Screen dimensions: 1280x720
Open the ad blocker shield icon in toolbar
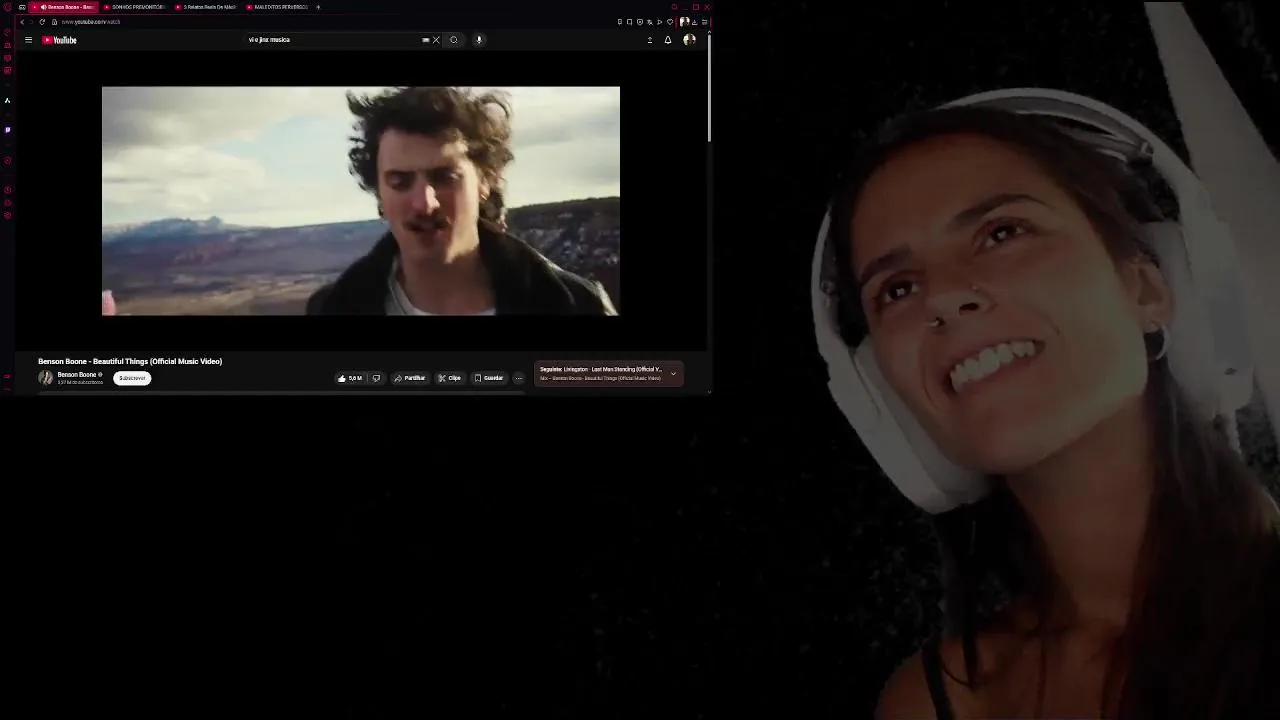[640, 22]
